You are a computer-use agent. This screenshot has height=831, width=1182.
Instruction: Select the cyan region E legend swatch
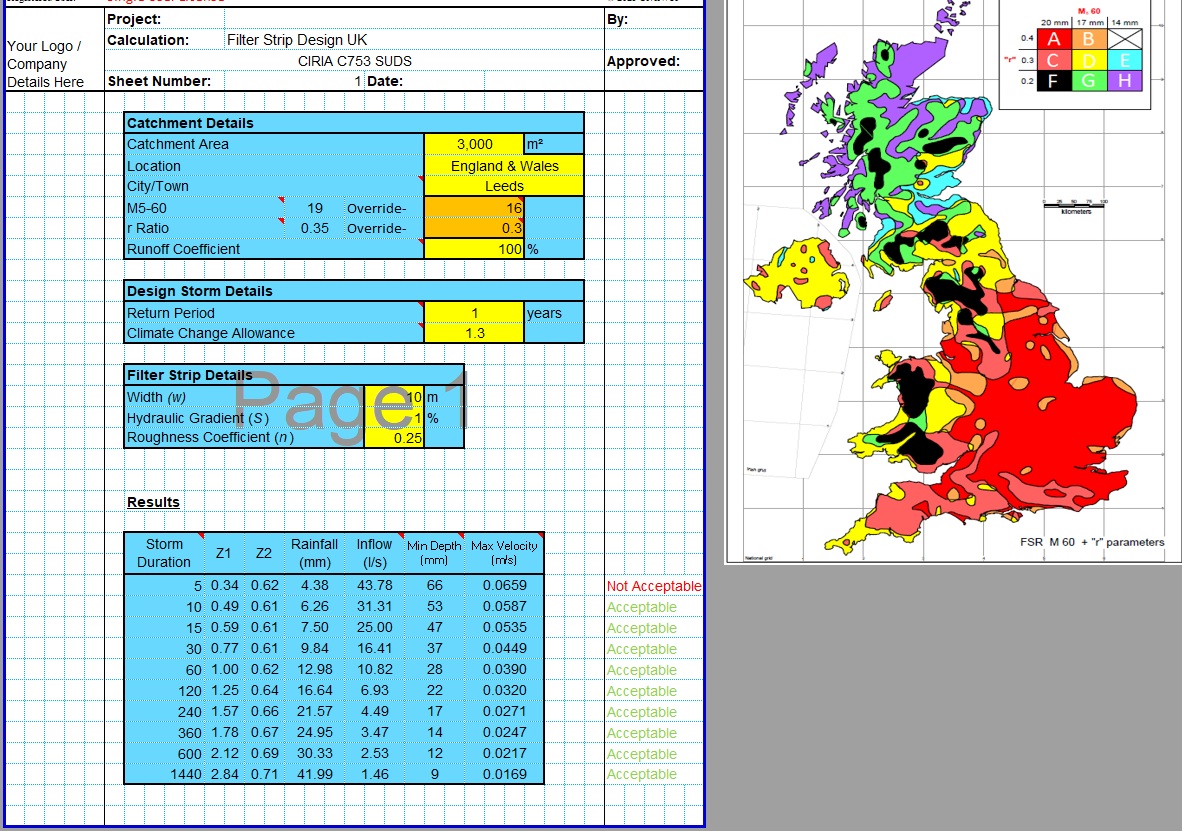(x=1125, y=60)
